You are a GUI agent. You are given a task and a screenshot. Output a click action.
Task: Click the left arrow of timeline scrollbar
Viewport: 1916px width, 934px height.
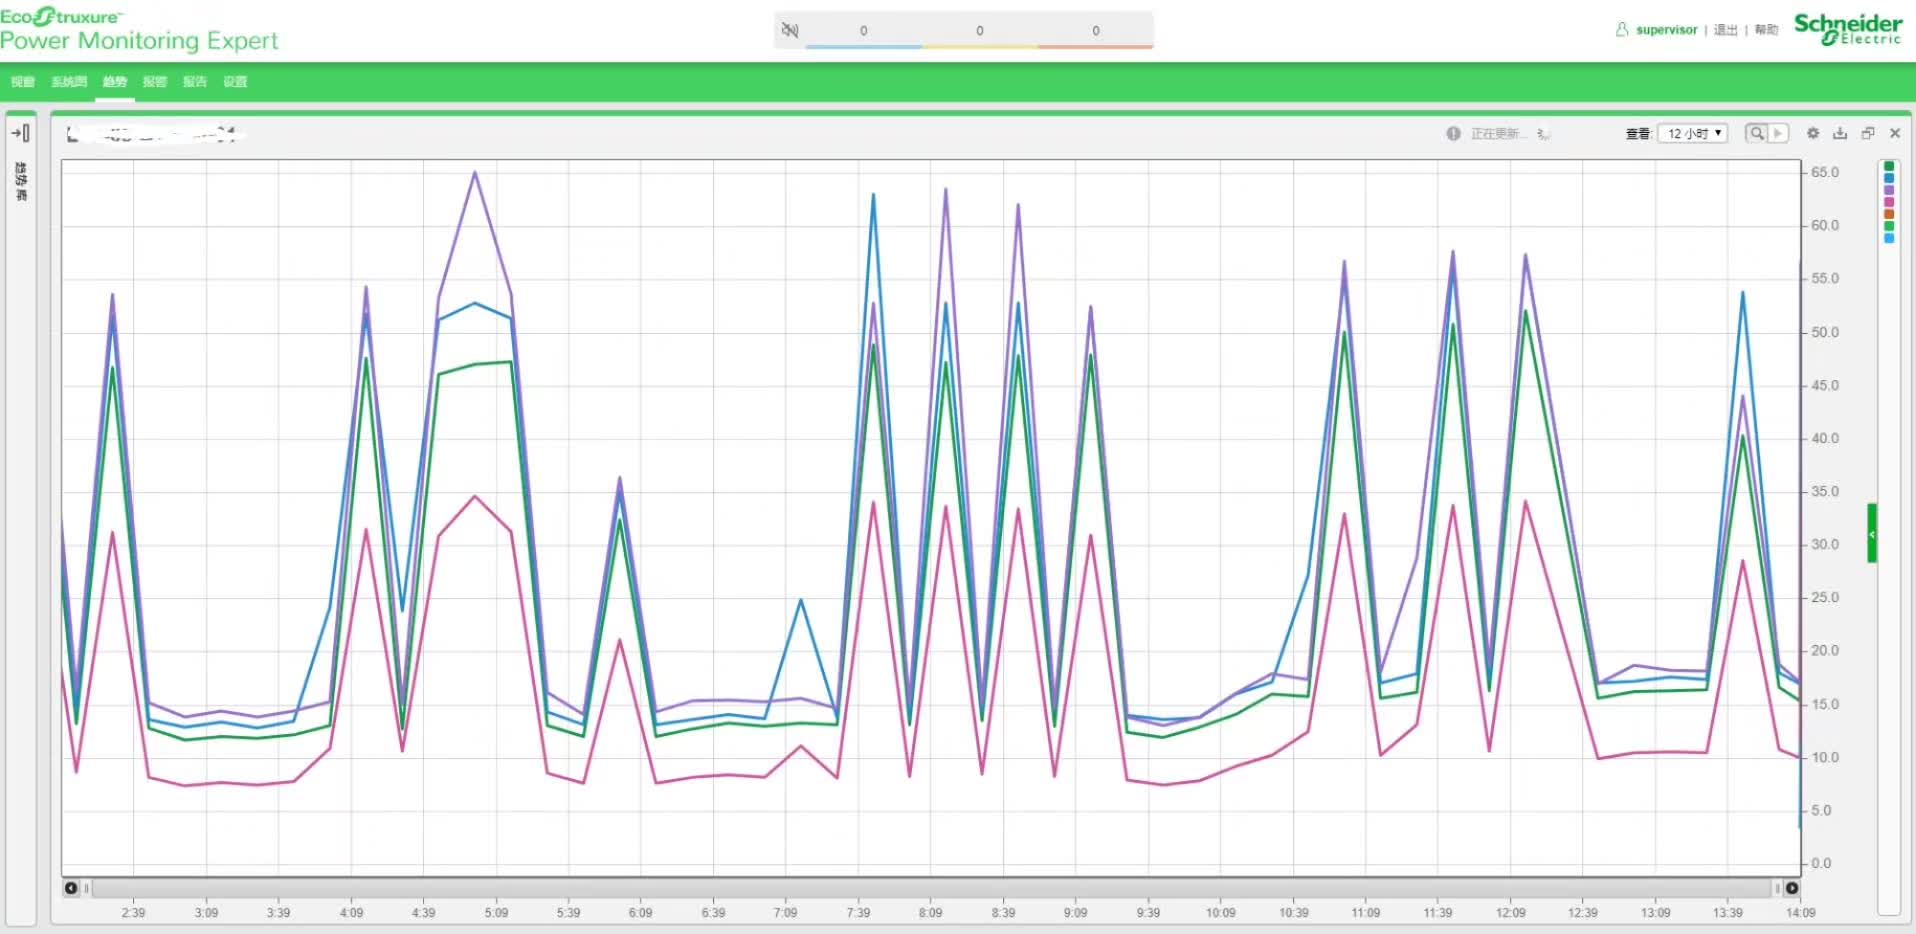[x=71, y=888]
